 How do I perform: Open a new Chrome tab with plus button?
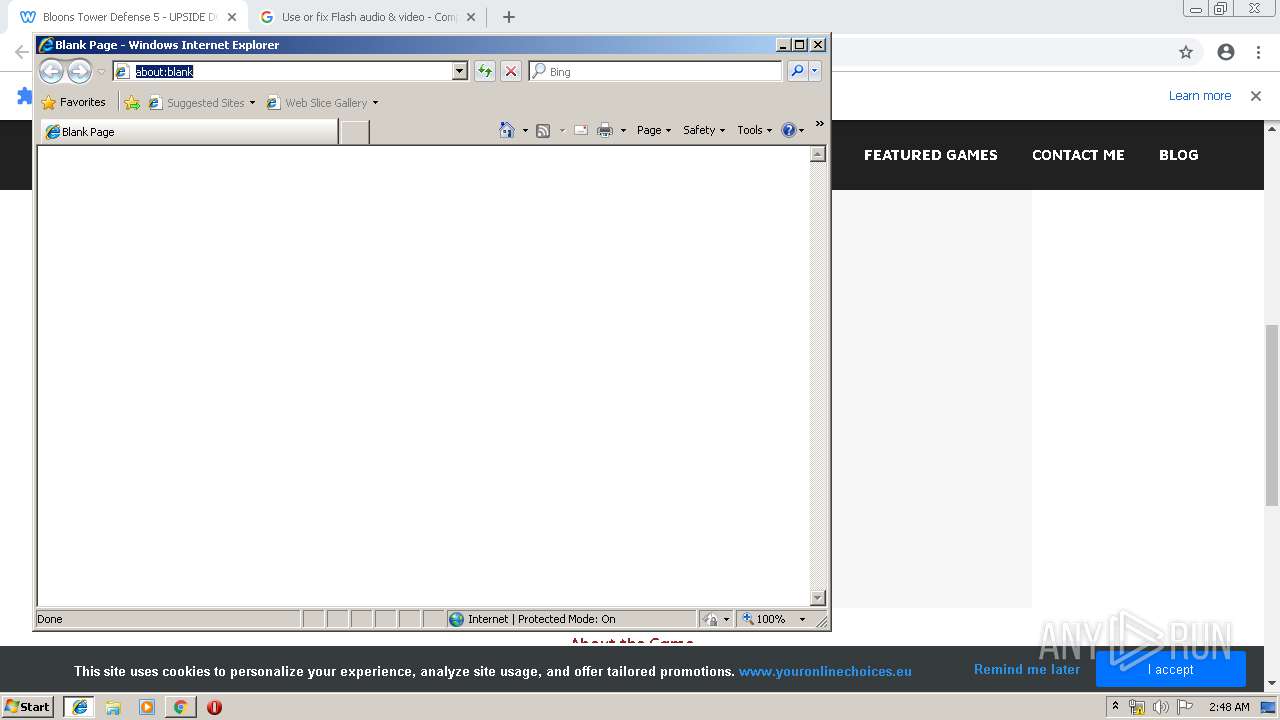click(508, 17)
